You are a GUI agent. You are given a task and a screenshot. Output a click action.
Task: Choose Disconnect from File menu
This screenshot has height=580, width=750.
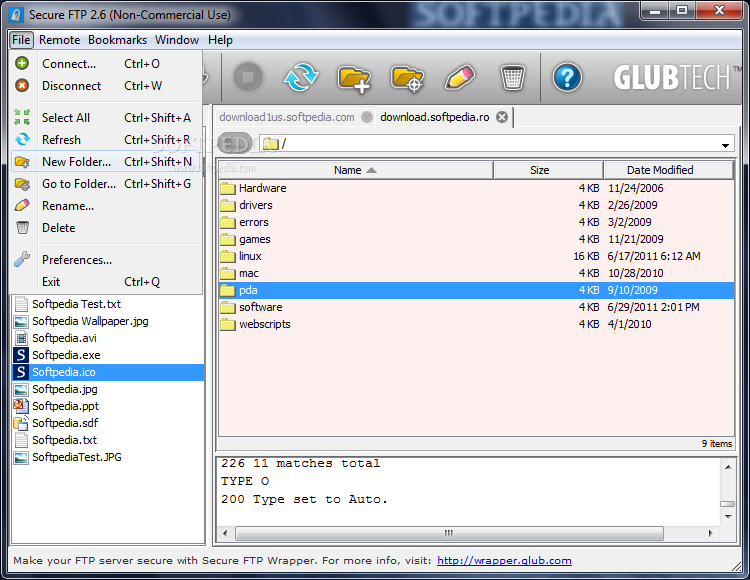click(105, 86)
